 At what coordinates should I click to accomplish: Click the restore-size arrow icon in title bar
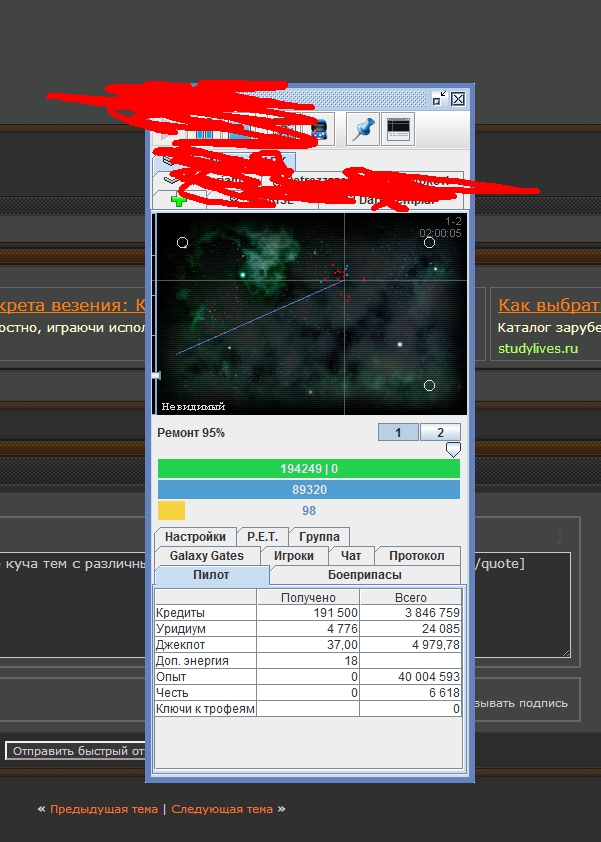click(x=439, y=99)
